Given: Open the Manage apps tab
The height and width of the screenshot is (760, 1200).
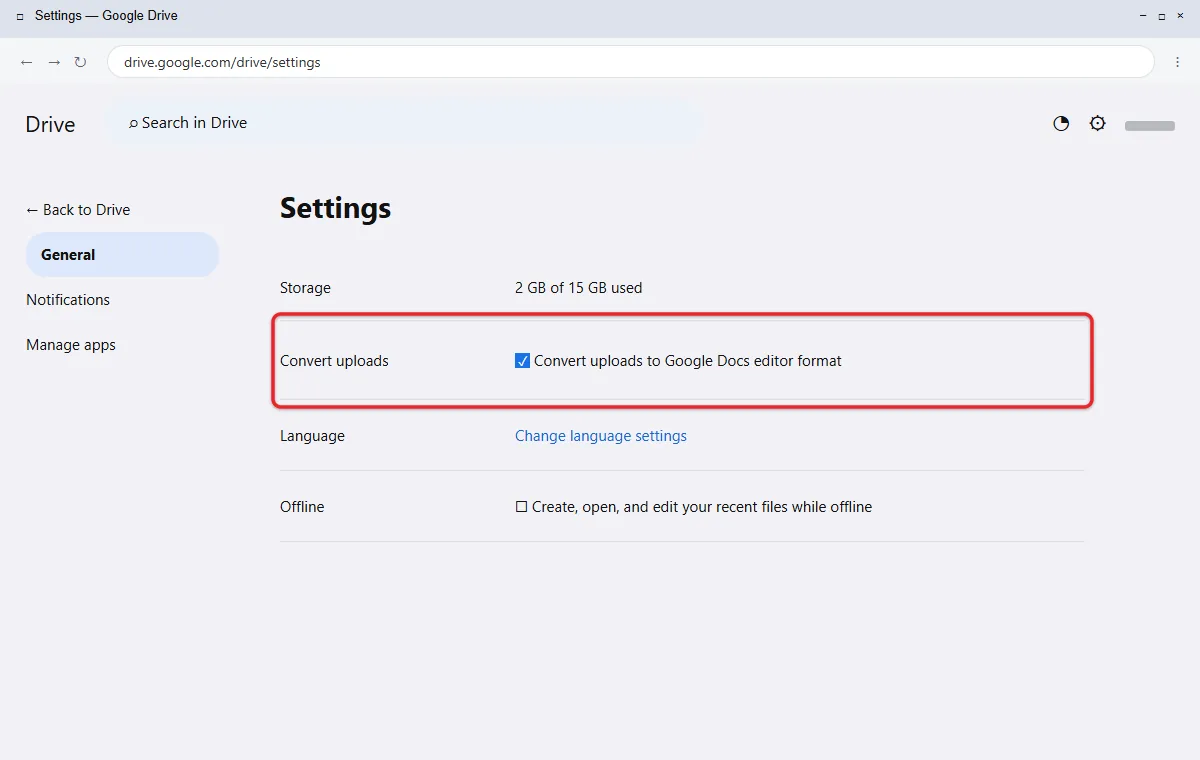Looking at the screenshot, I should coord(71,345).
